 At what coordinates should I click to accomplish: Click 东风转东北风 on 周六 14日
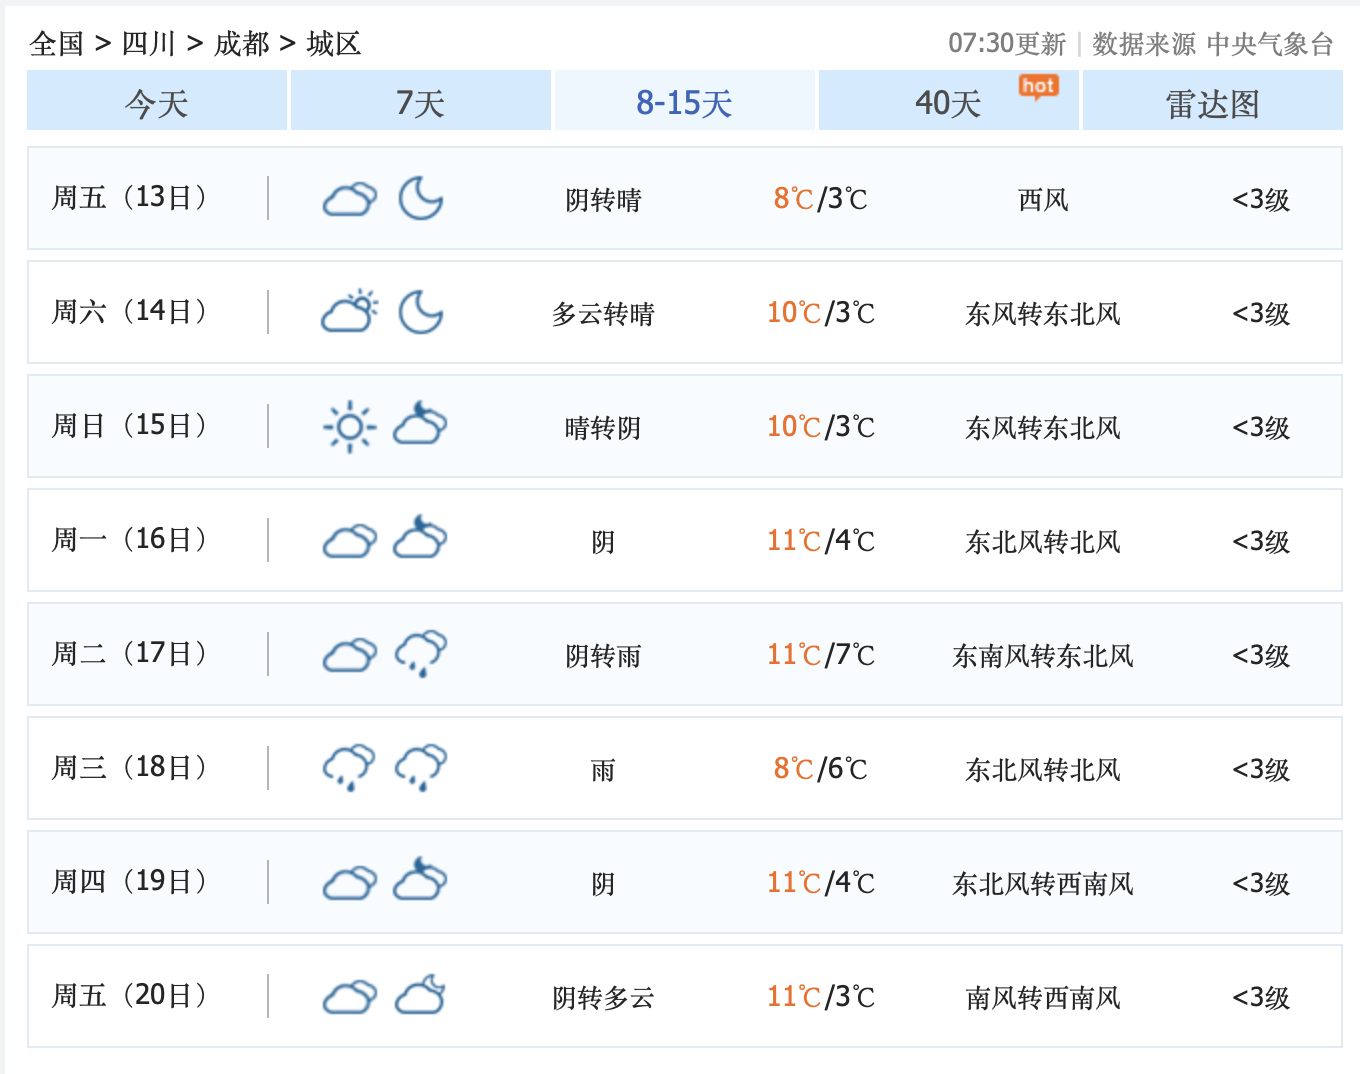1043,314
